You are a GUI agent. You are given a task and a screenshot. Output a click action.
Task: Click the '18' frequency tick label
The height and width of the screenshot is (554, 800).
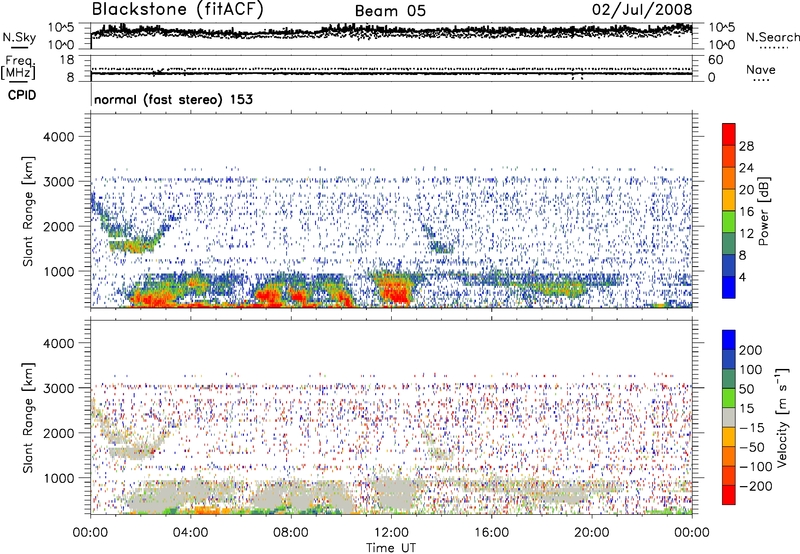click(x=67, y=60)
